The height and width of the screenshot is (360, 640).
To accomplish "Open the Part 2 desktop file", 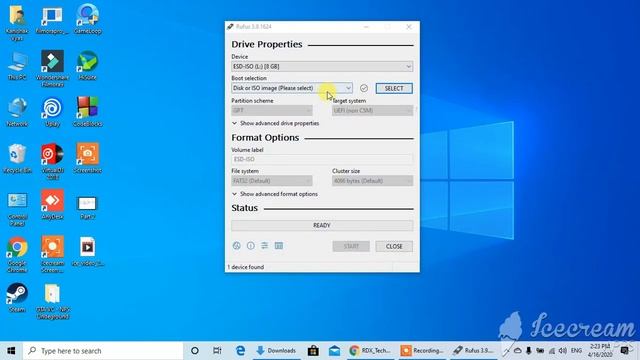I will click(87, 207).
